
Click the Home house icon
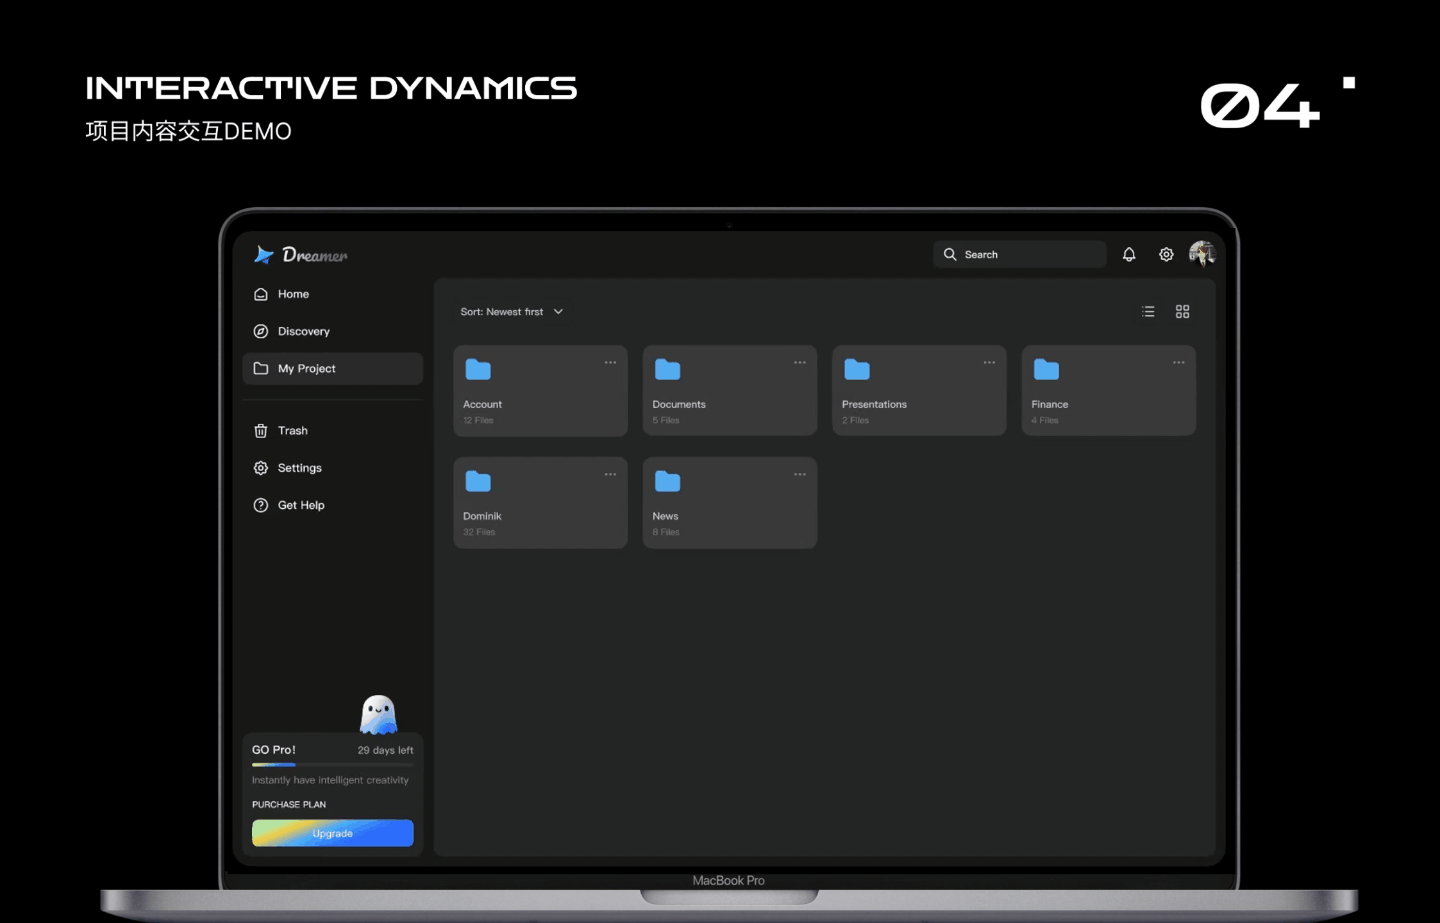(x=261, y=294)
